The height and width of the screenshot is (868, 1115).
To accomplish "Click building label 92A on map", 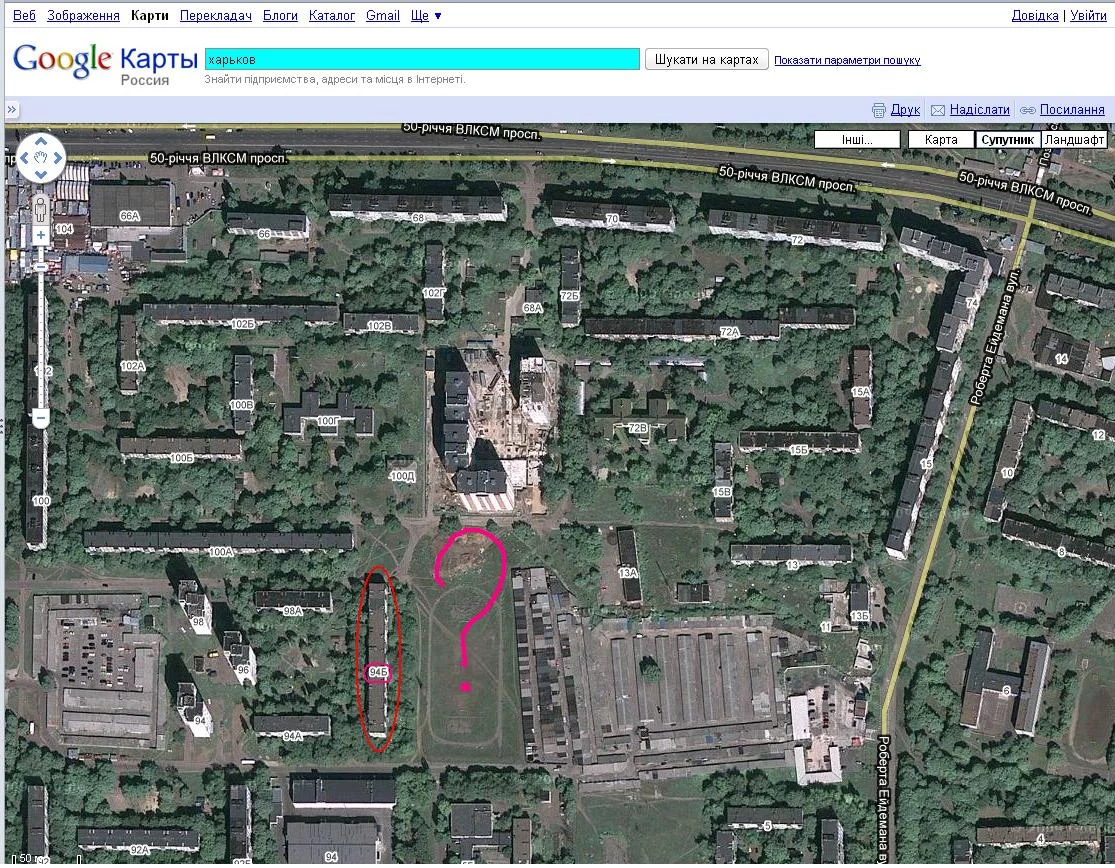I will [x=139, y=849].
